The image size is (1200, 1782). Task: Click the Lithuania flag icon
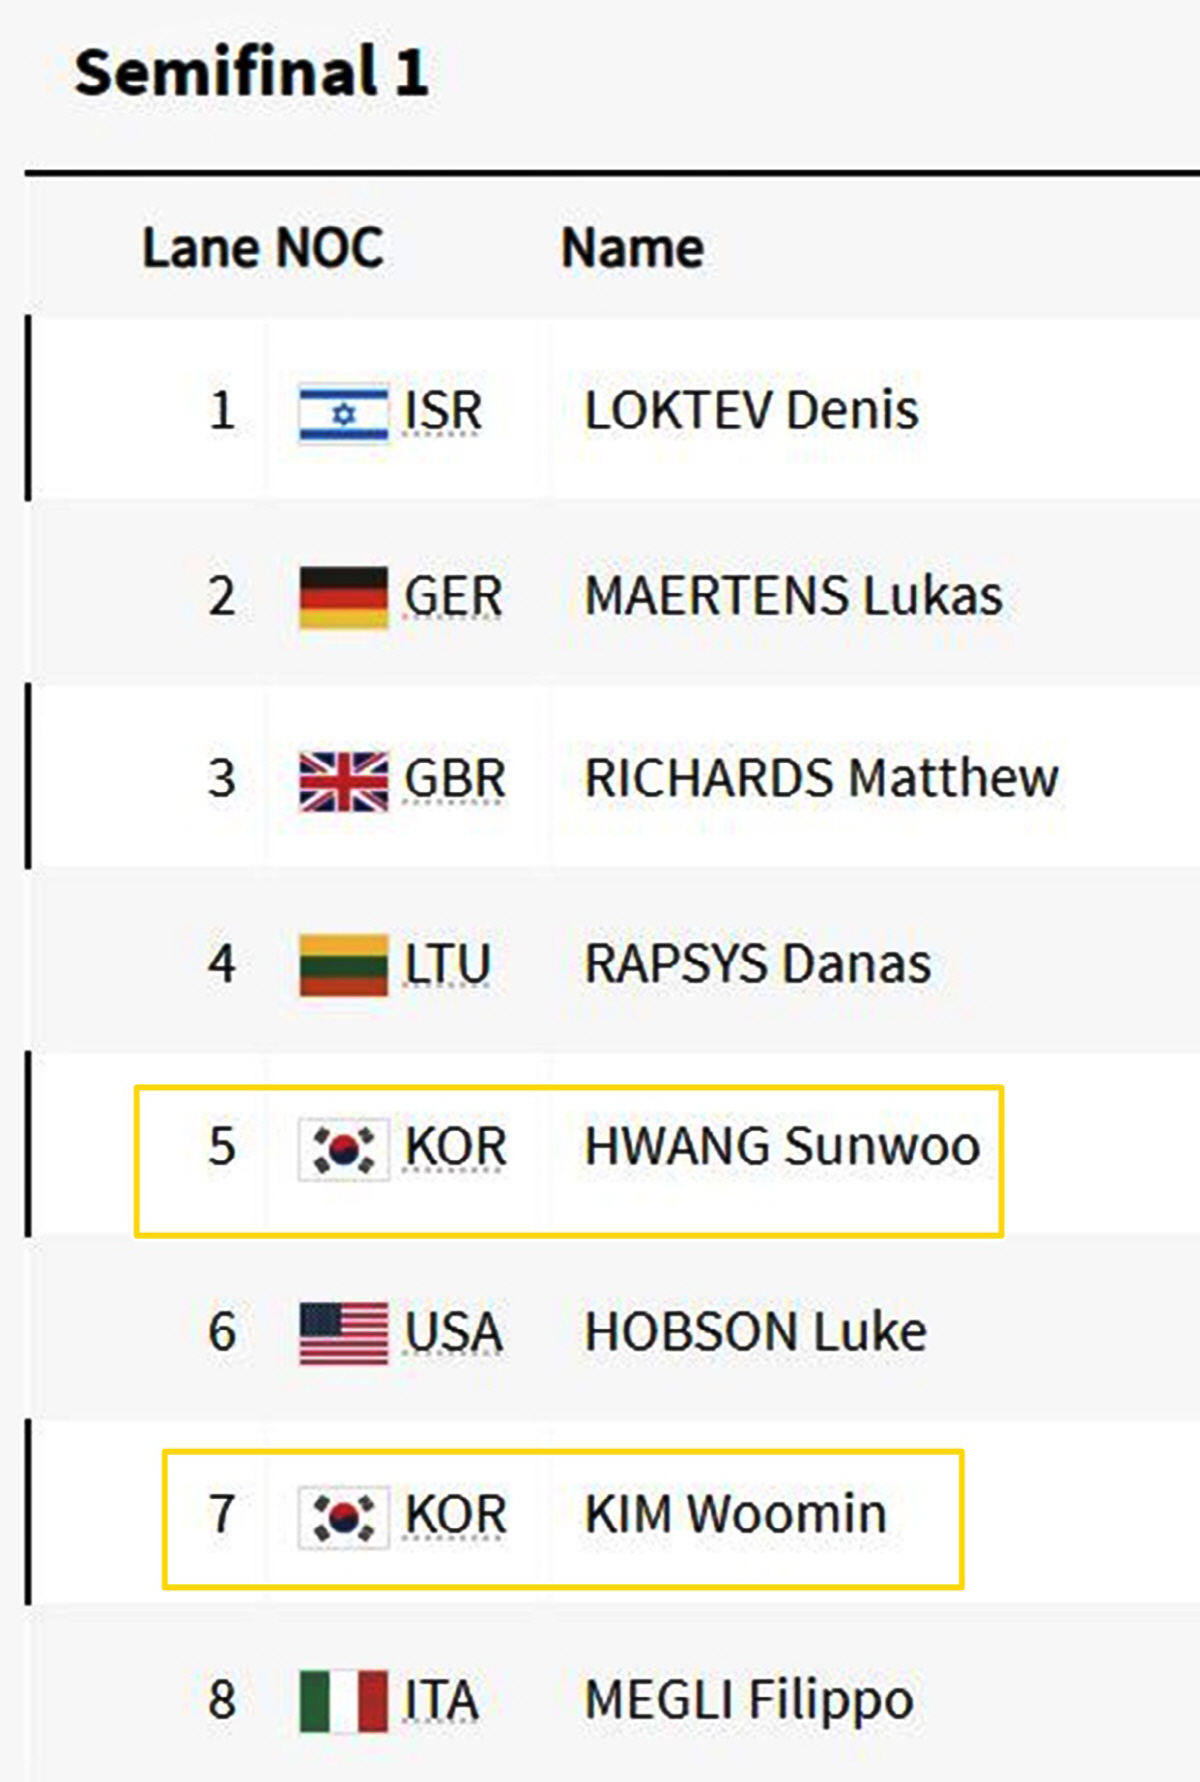tap(343, 965)
